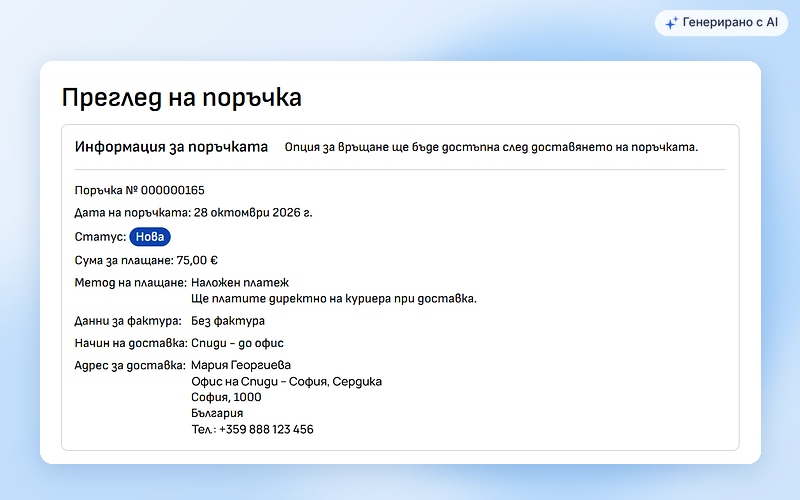Click the 'Данни за фактура:' label

pyautogui.click(x=128, y=321)
